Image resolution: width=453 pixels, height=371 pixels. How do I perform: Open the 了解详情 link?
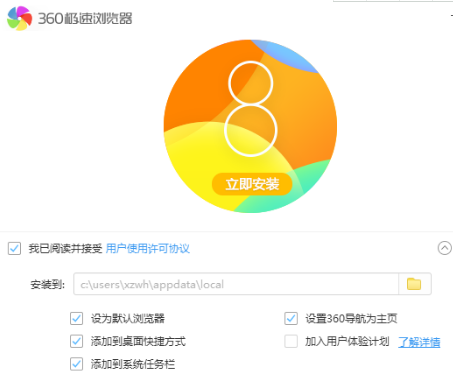[x=419, y=342]
